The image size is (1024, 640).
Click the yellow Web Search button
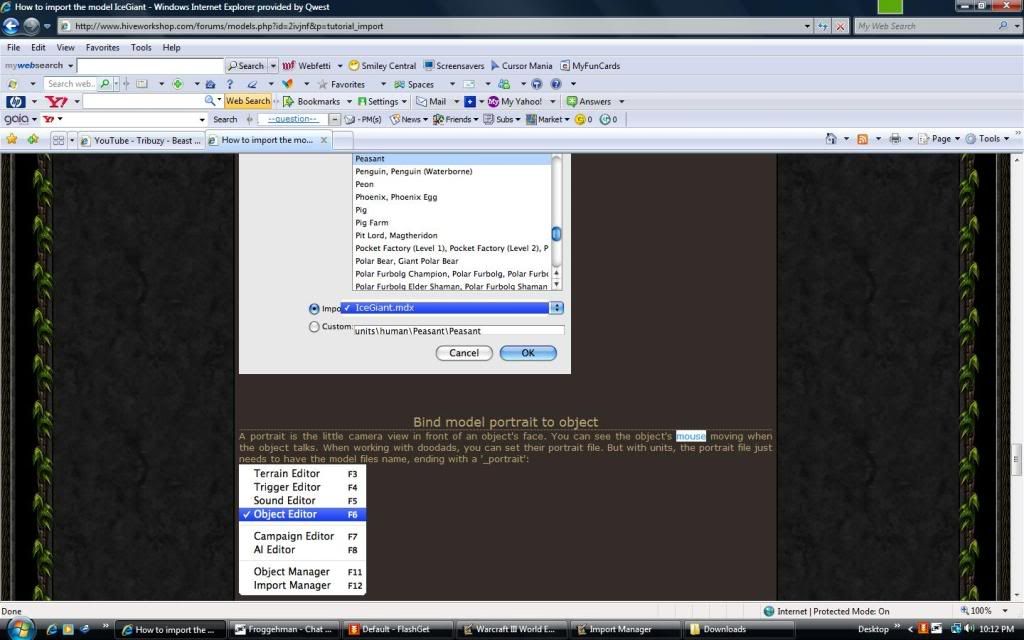point(248,101)
